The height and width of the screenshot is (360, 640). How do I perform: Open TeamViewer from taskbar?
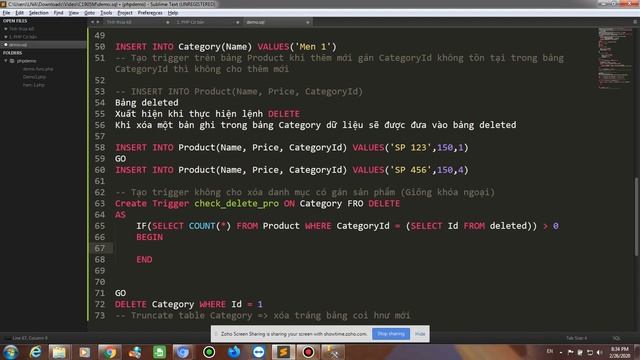[x=258, y=352]
